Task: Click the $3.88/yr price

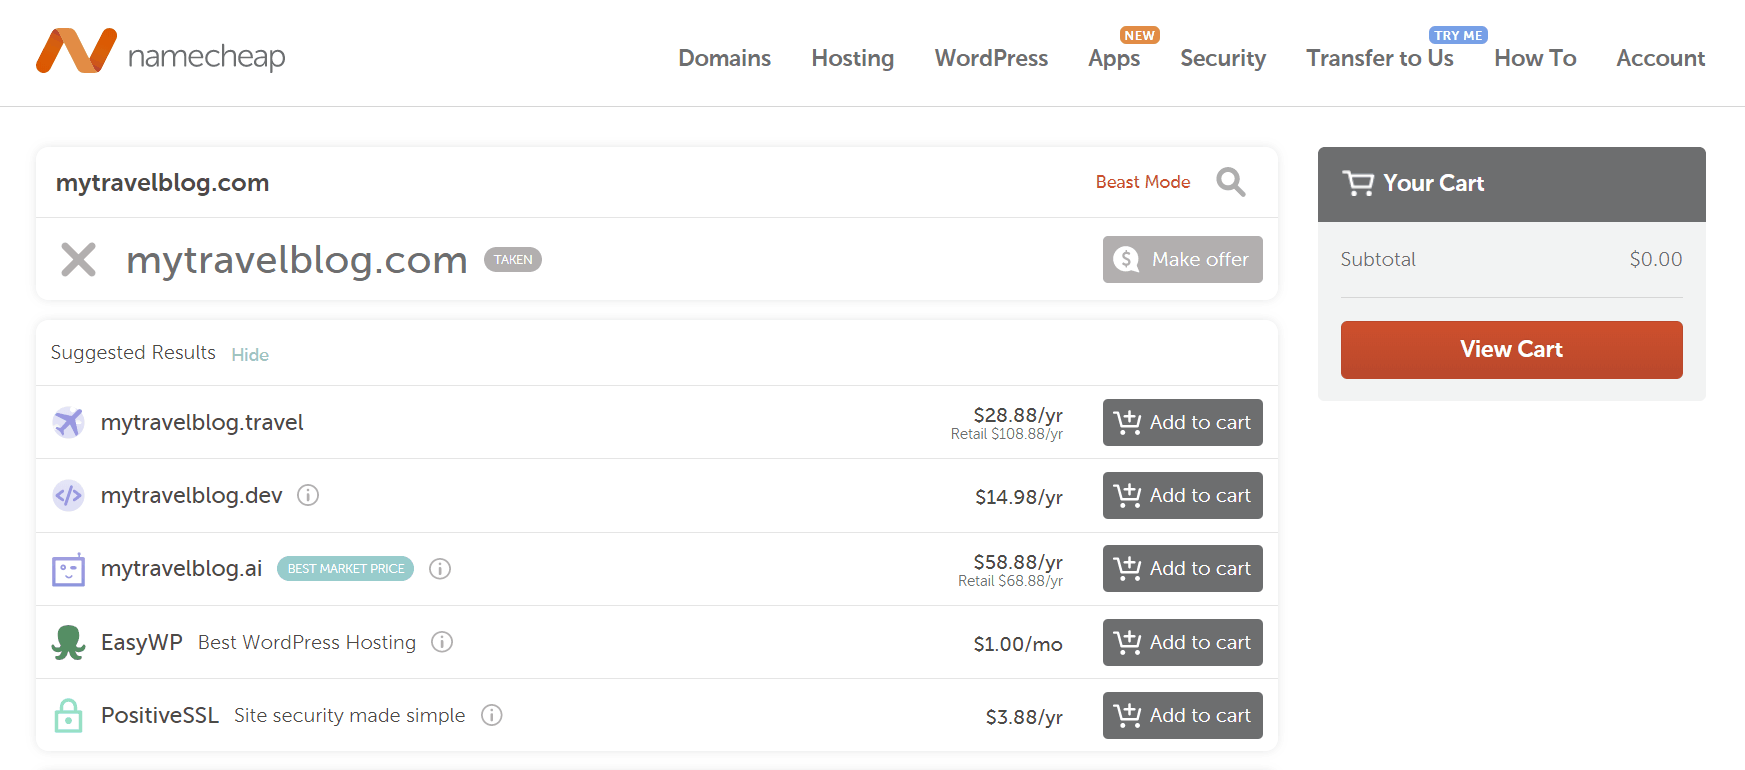Action: point(1024,717)
